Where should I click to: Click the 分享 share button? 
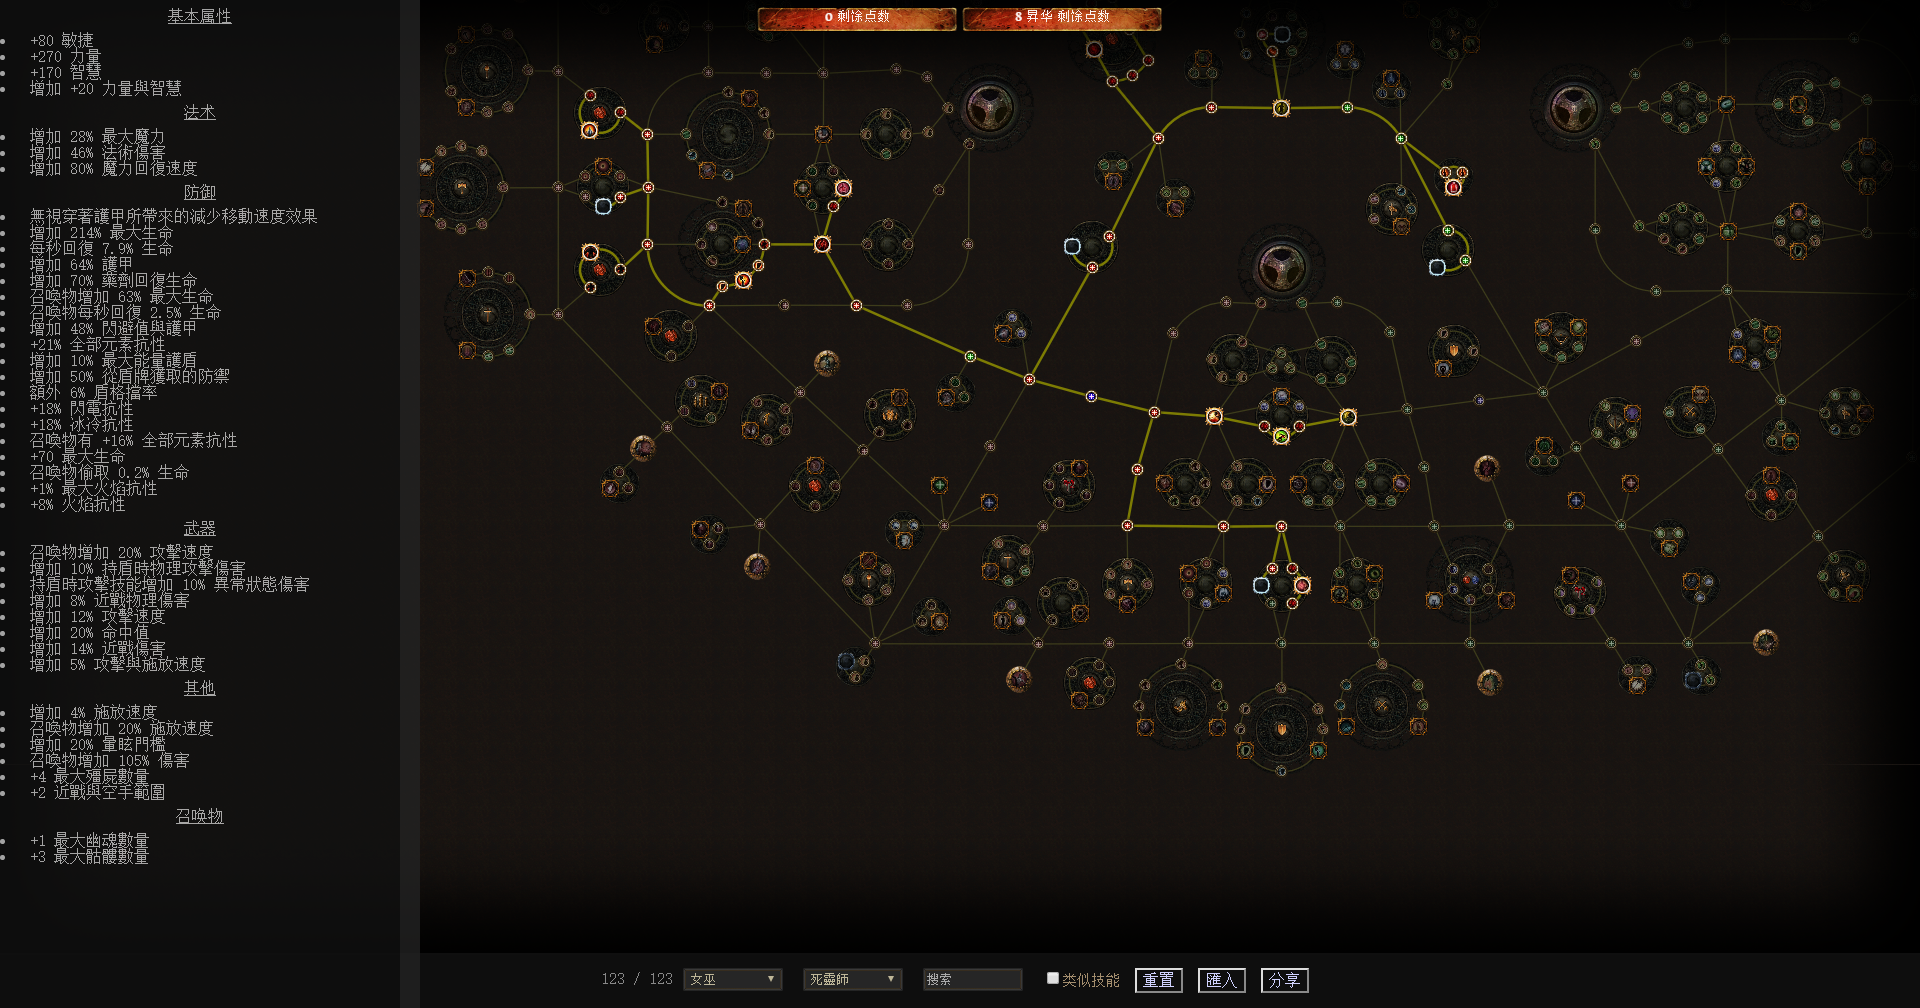(x=1284, y=980)
